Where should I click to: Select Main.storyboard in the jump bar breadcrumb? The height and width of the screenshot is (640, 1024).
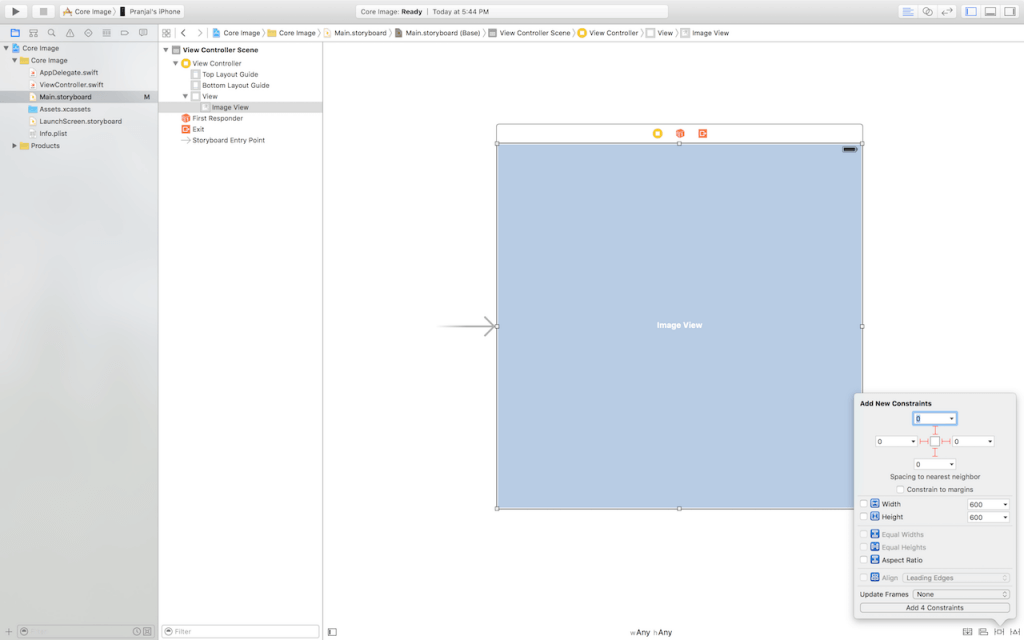(358, 32)
